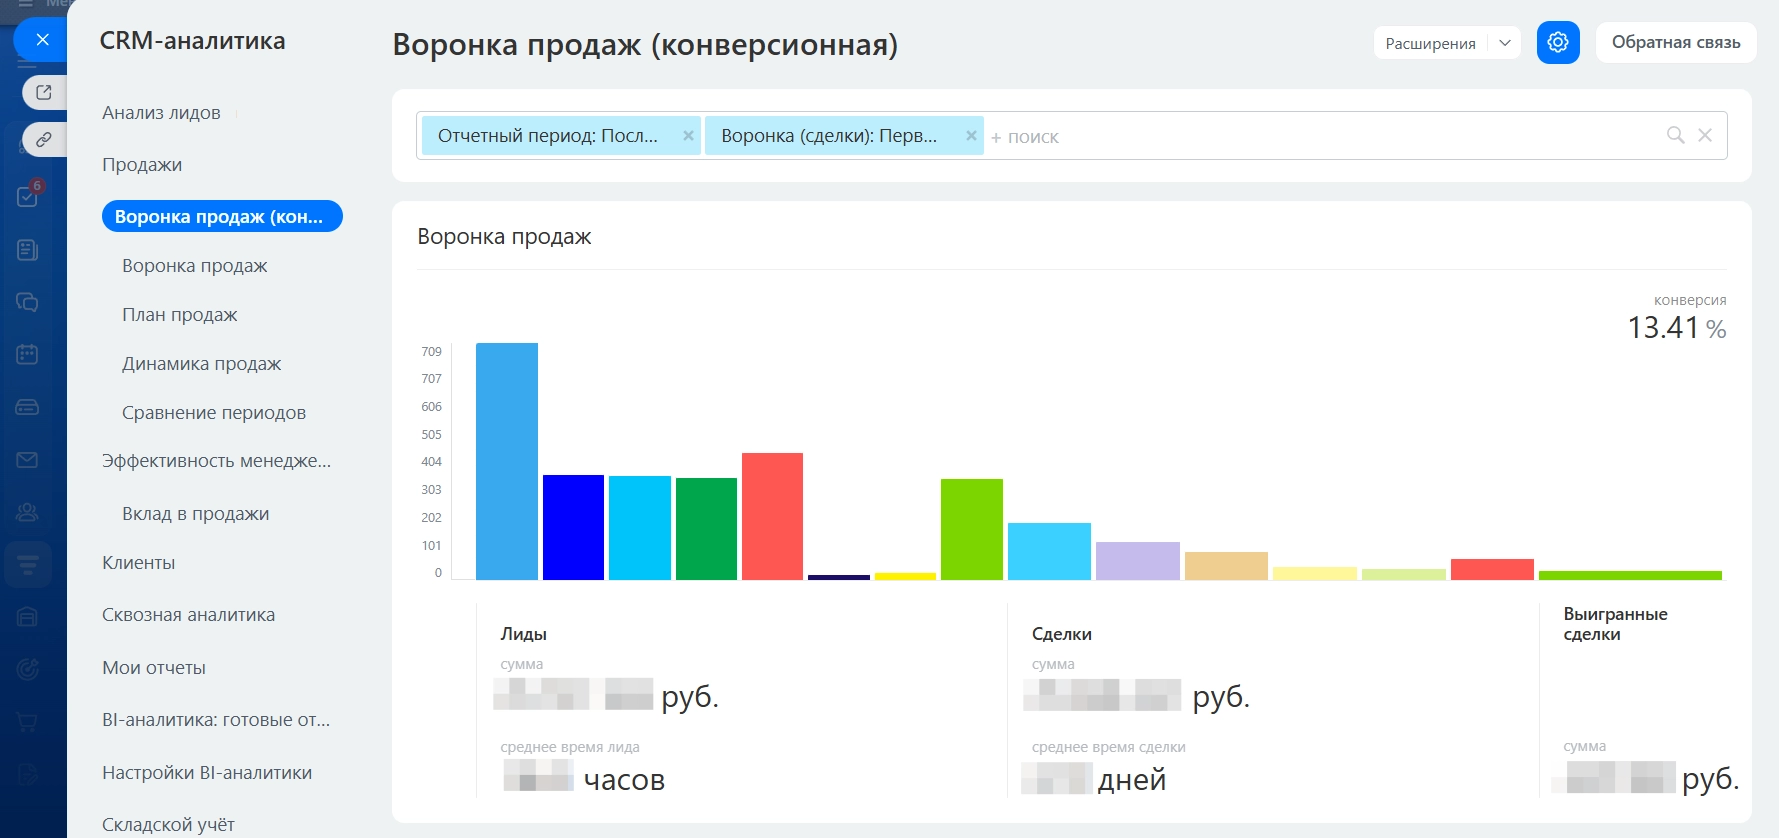Image resolution: width=1779 pixels, height=838 pixels.
Task: Open the news feed icon in left rail
Action: click(x=28, y=249)
